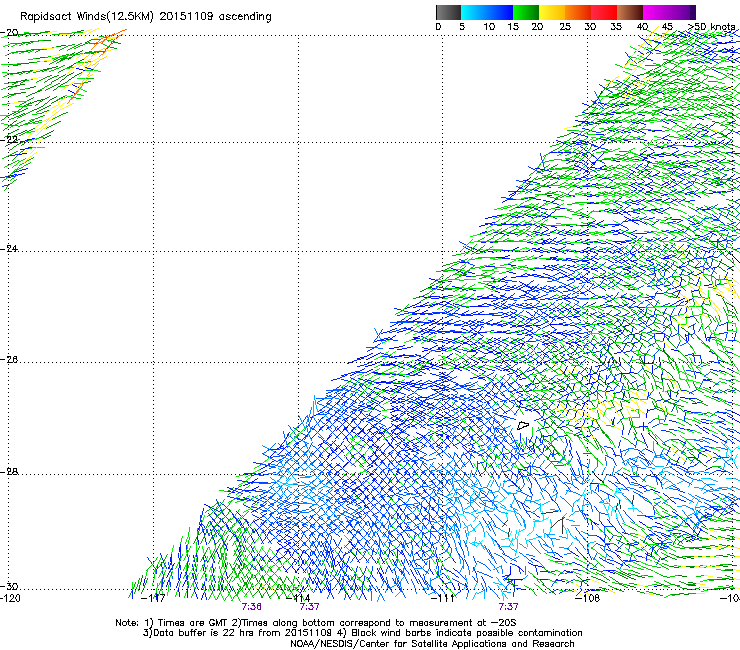Click the small black island outline on map
The height and width of the screenshot is (650, 740).
pos(523,426)
